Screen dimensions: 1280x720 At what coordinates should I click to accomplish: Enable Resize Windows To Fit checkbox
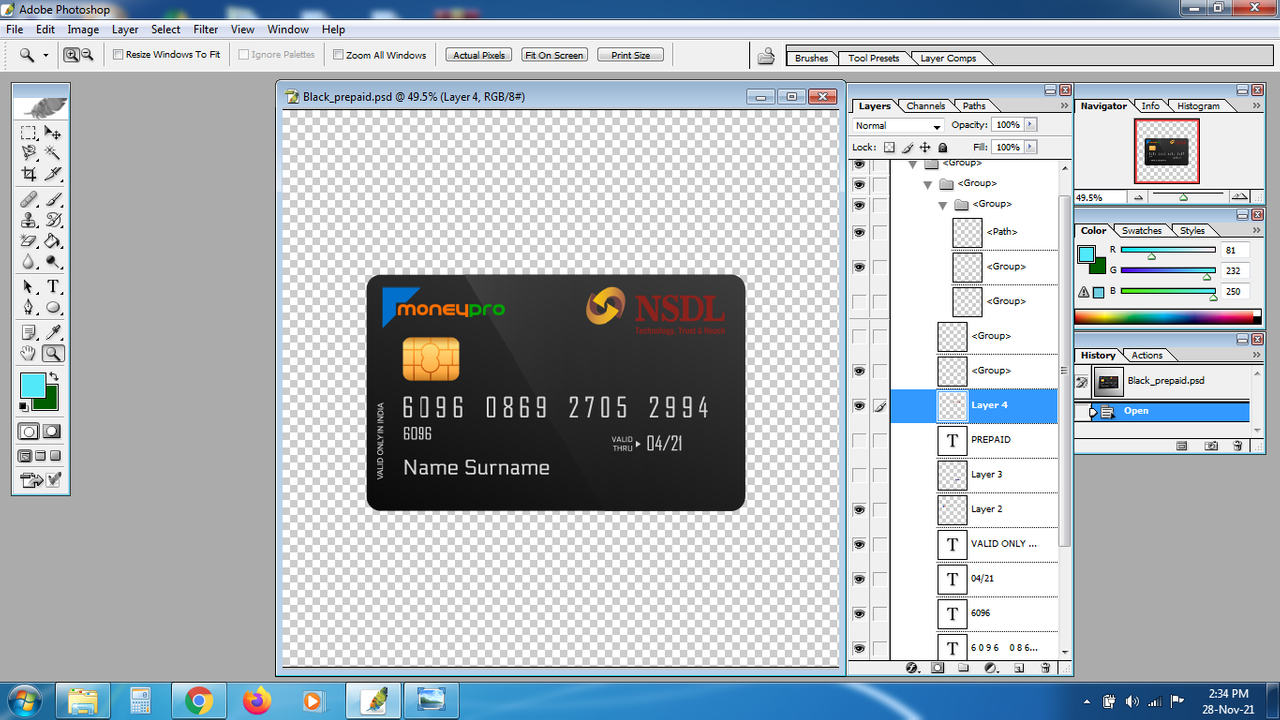pos(118,55)
